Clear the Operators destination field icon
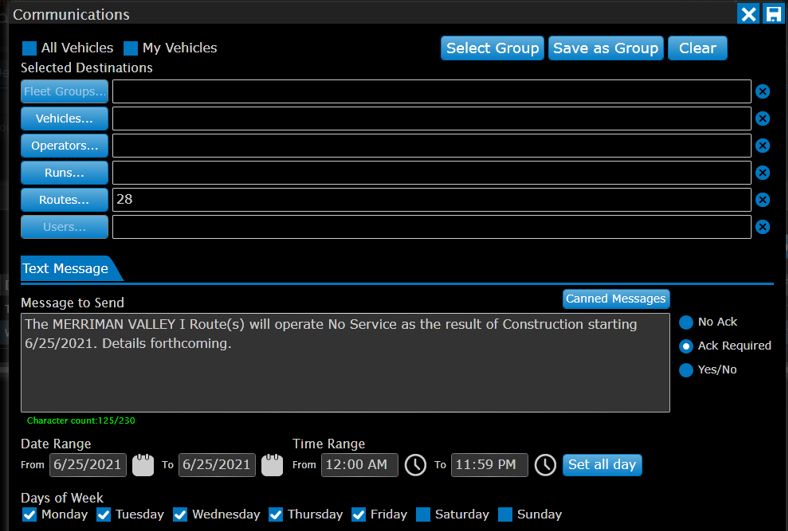788x531 pixels. click(762, 146)
